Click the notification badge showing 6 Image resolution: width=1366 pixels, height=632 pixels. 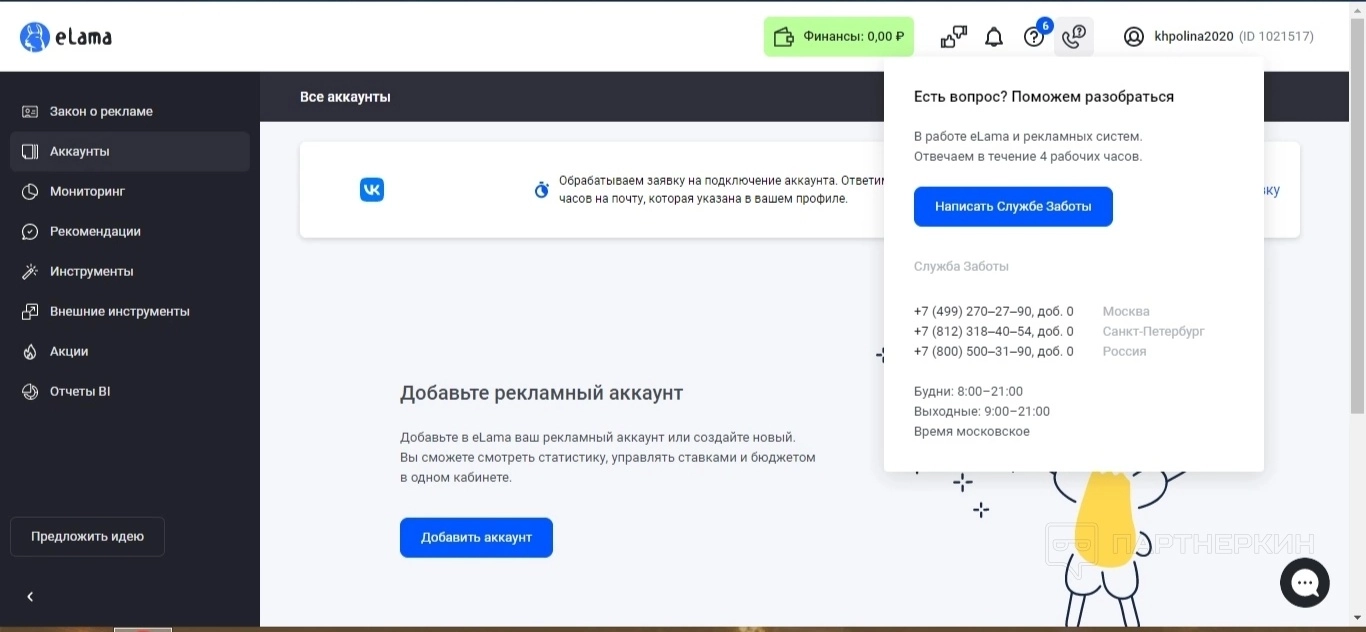pos(1045,25)
